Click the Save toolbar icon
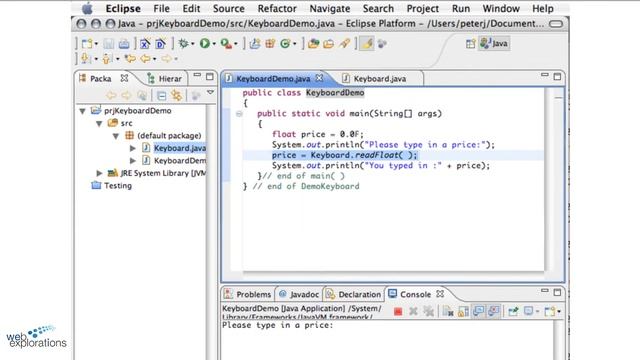Viewport: 640px width, 360px height. pyautogui.click(x=109, y=44)
